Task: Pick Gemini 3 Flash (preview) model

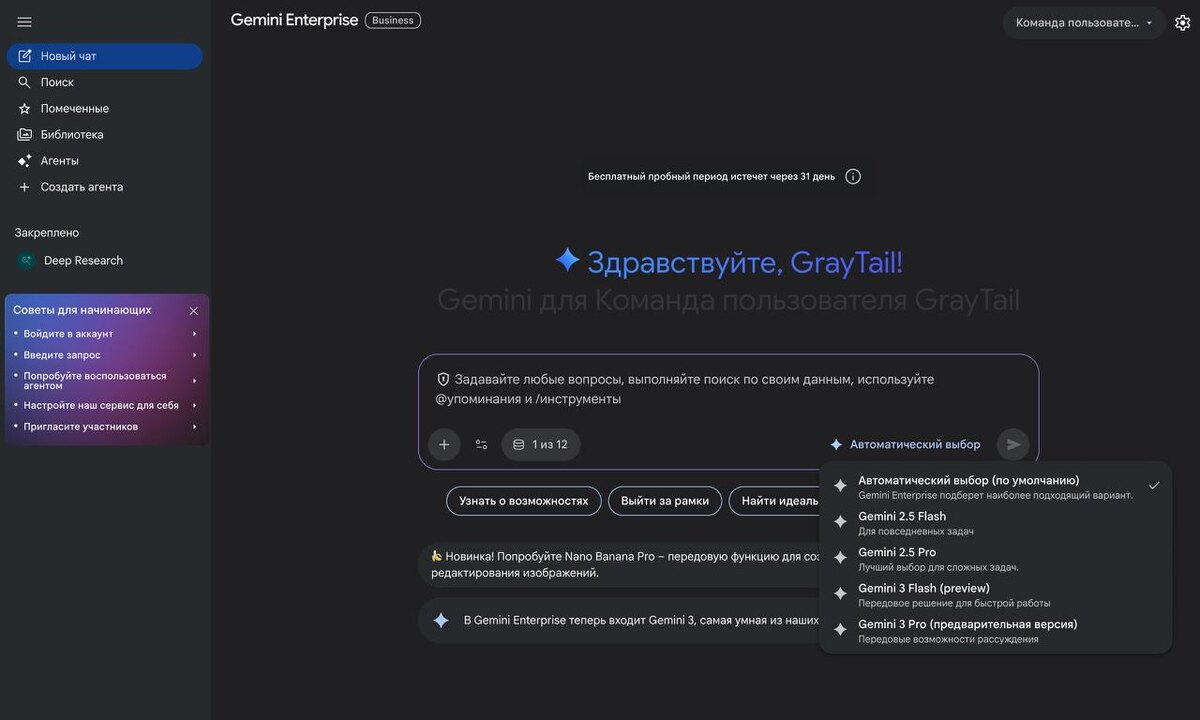Action: coord(995,595)
